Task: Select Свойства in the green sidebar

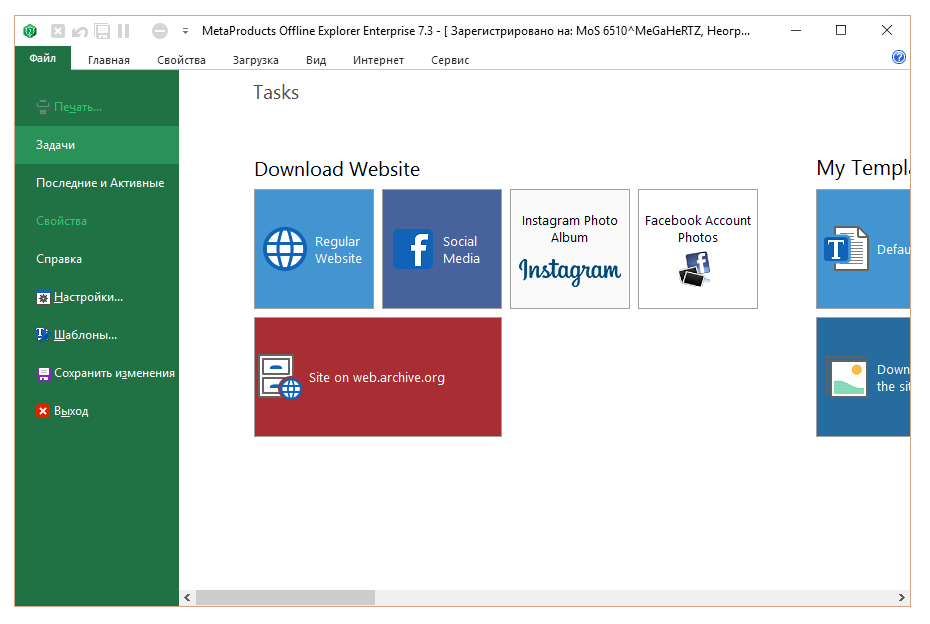Action: tap(97, 221)
